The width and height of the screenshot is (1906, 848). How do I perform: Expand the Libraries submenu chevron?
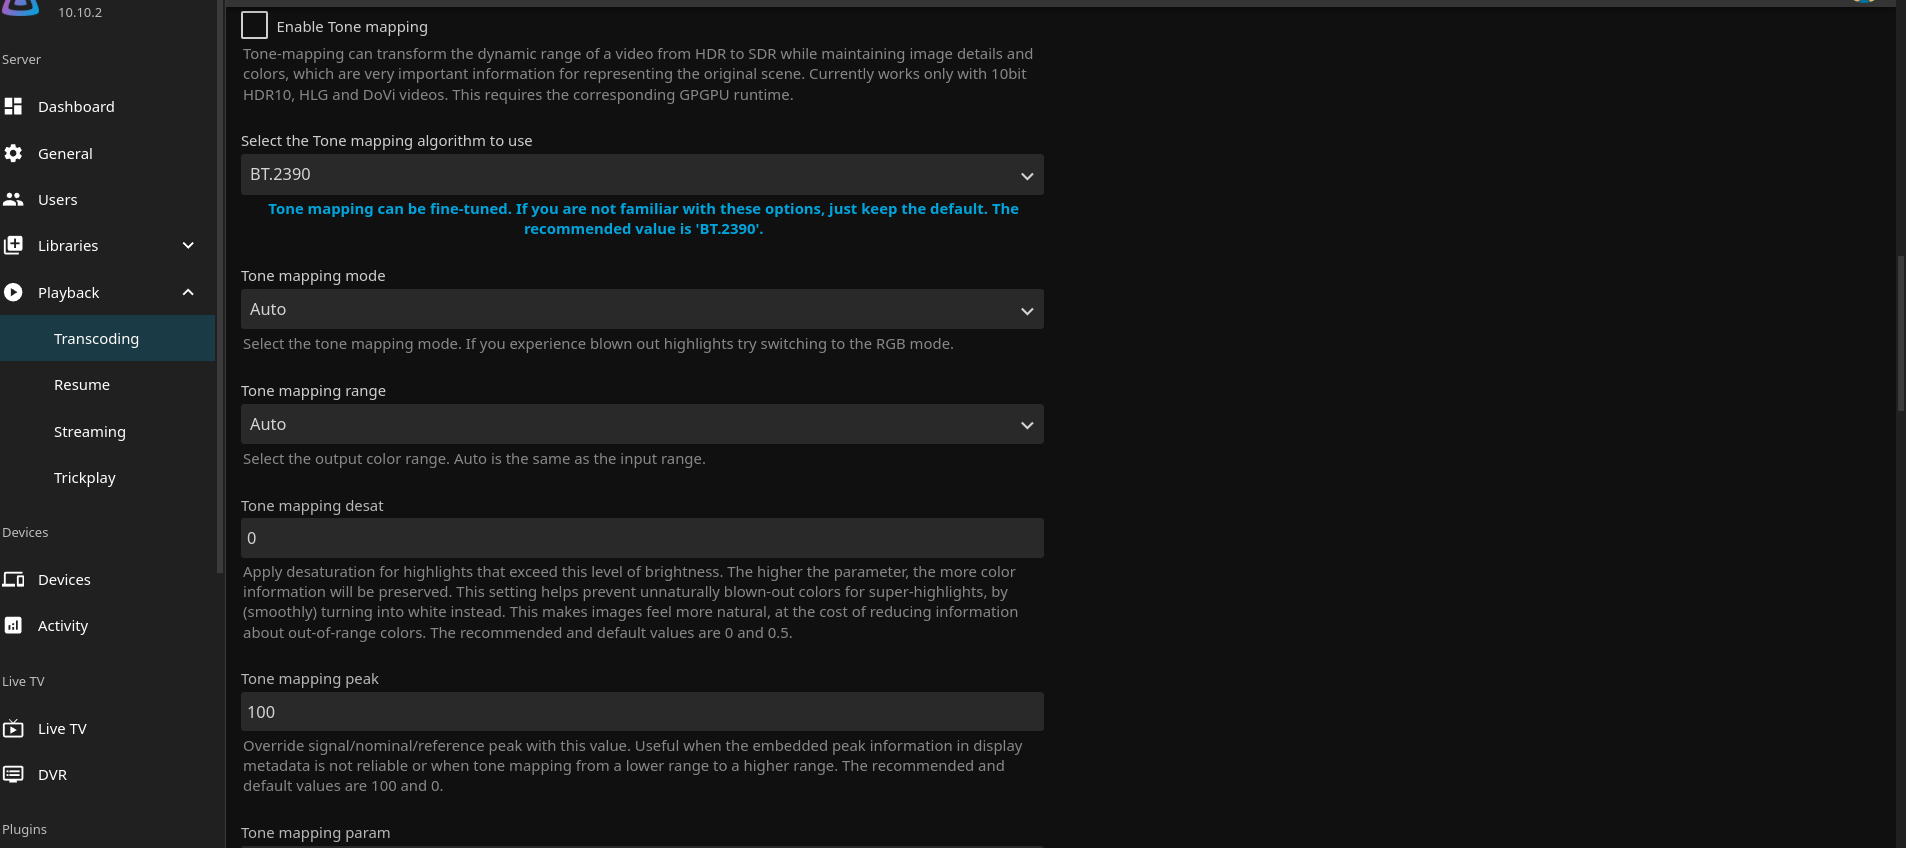coord(188,245)
